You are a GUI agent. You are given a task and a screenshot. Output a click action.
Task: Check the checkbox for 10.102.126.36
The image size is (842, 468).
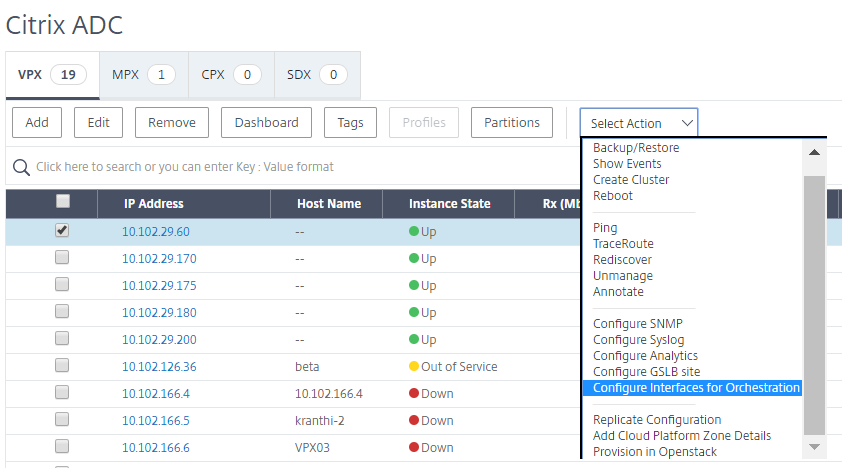tap(62, 365)
